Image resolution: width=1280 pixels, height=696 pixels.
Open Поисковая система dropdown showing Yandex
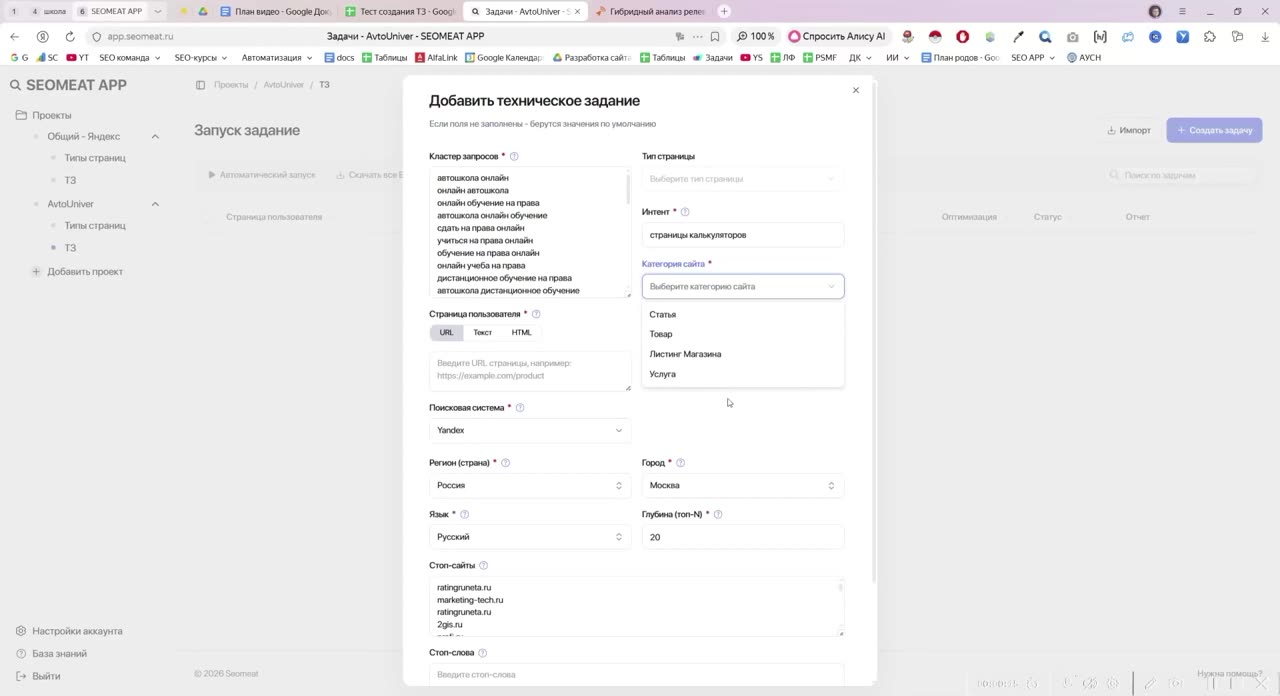tap(530, 430)
